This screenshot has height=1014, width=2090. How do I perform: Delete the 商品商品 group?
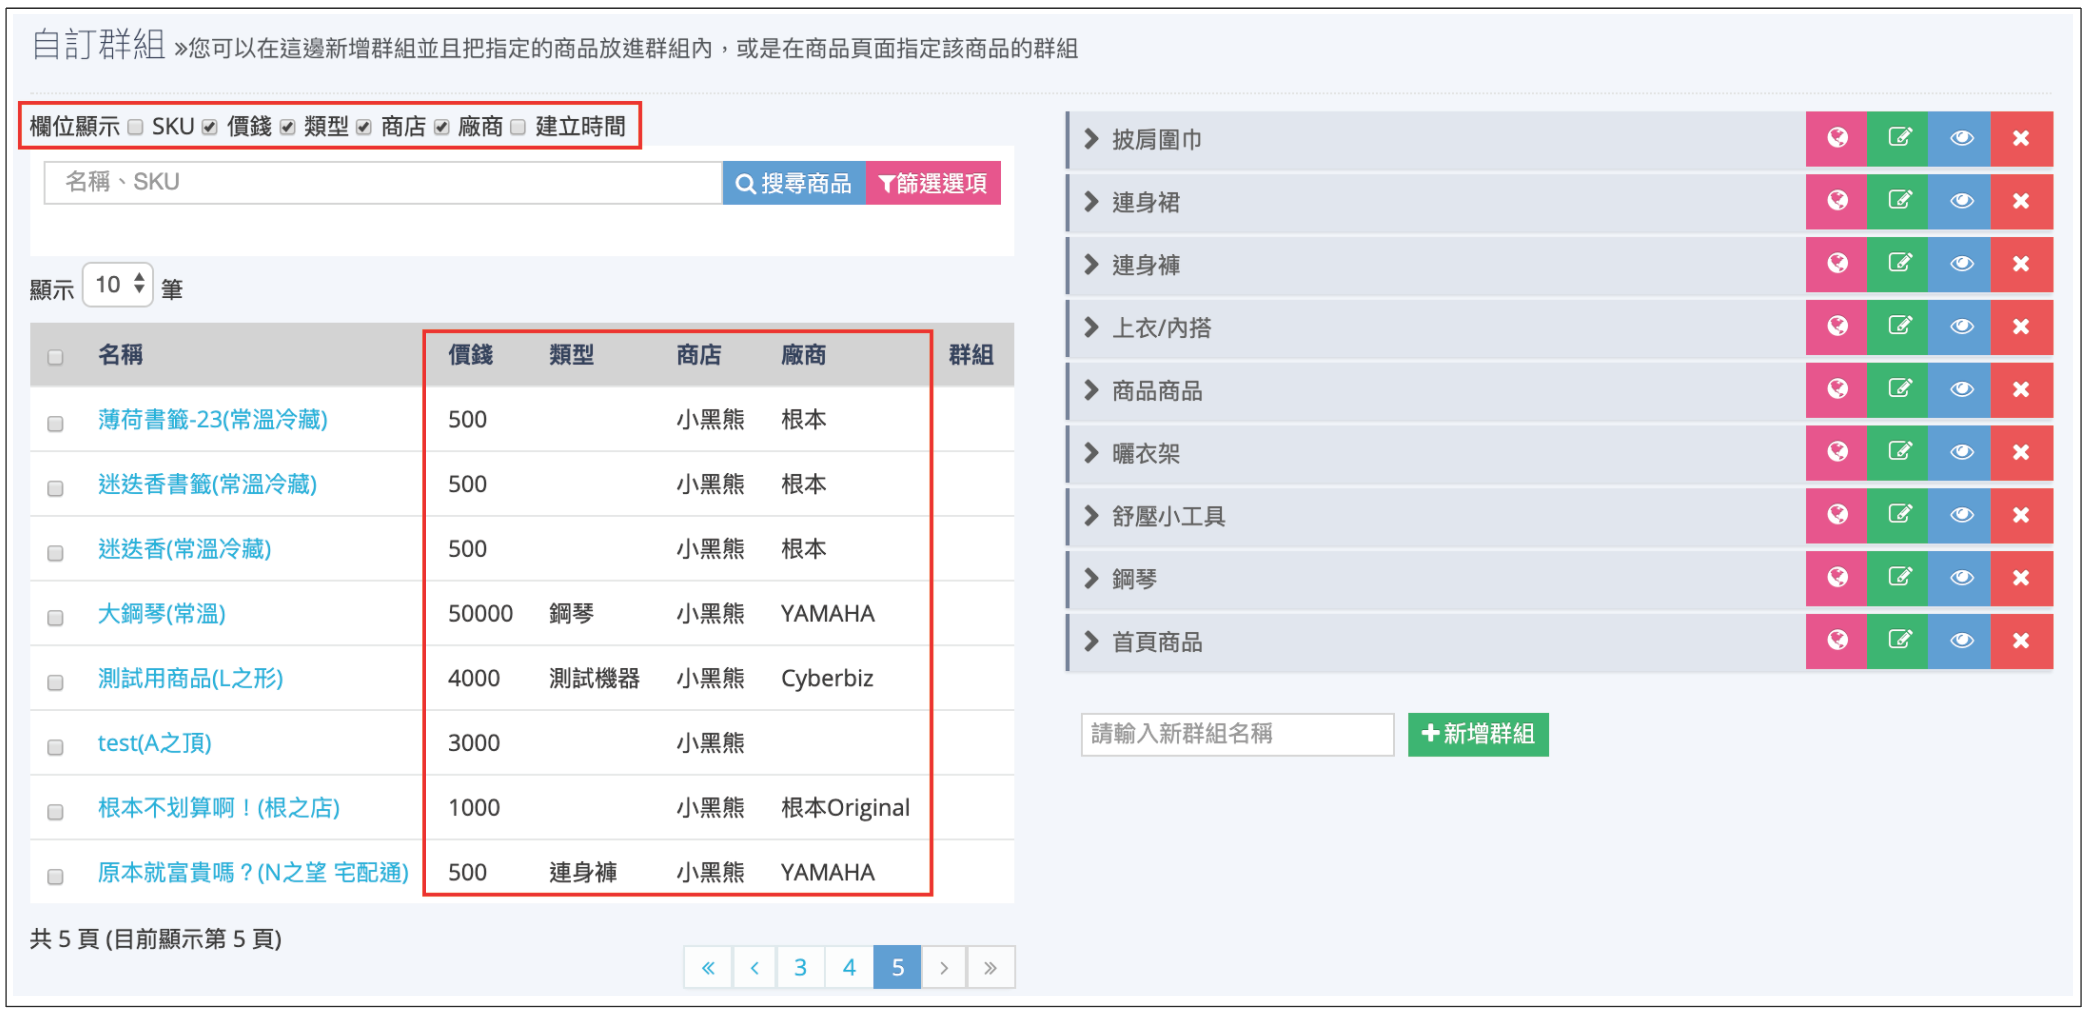tap(2021, 391)
